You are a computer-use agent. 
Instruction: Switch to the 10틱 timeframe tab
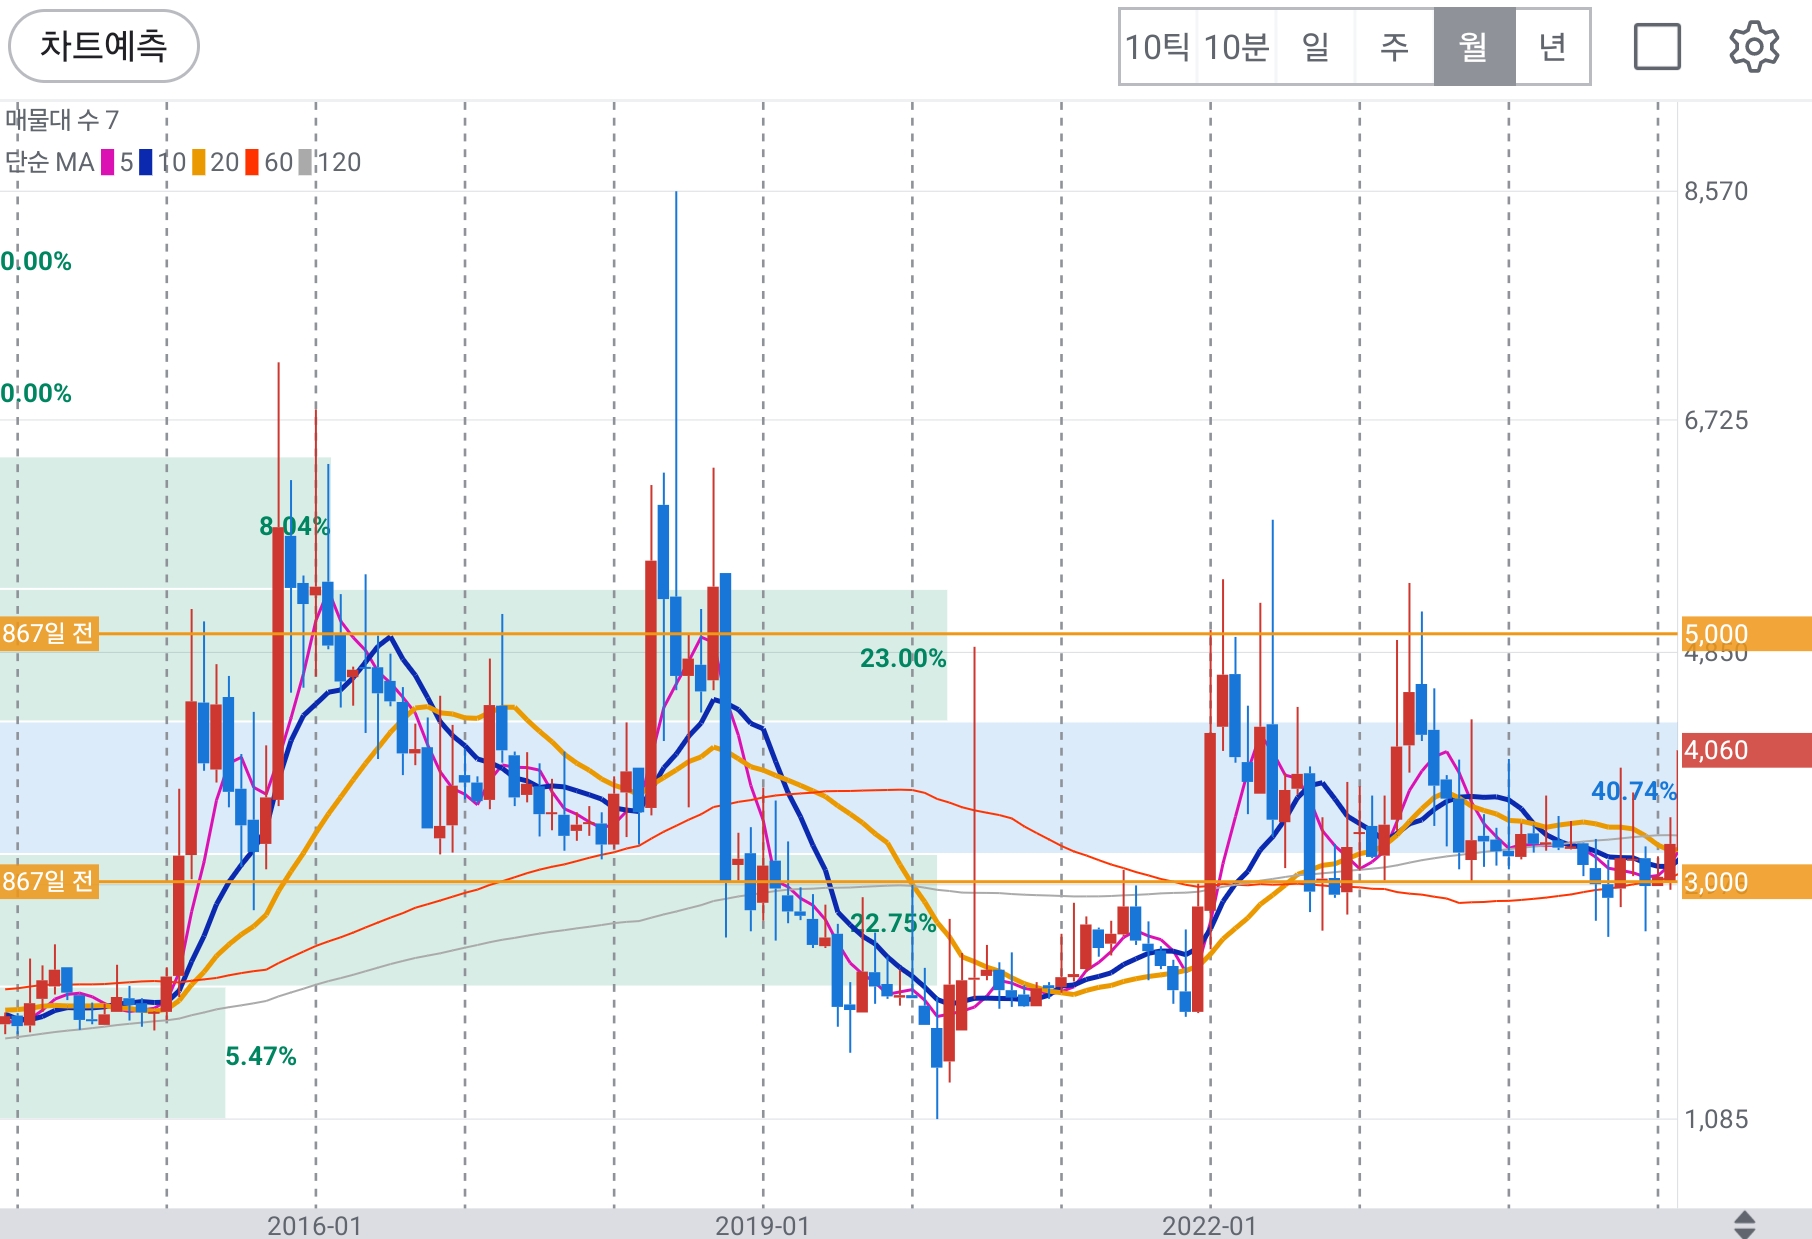1158,47
